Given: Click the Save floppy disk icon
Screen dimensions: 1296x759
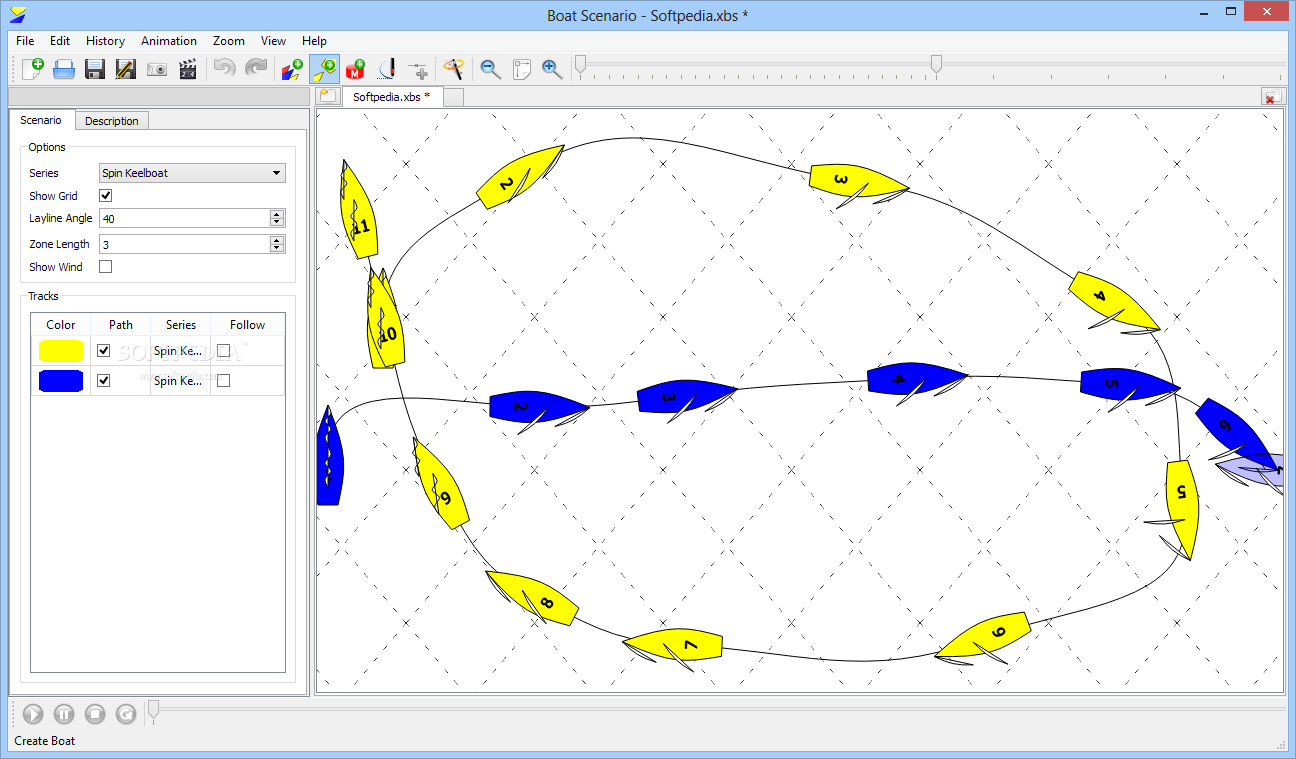Looking at the screenshot, I should click(95, 69).
